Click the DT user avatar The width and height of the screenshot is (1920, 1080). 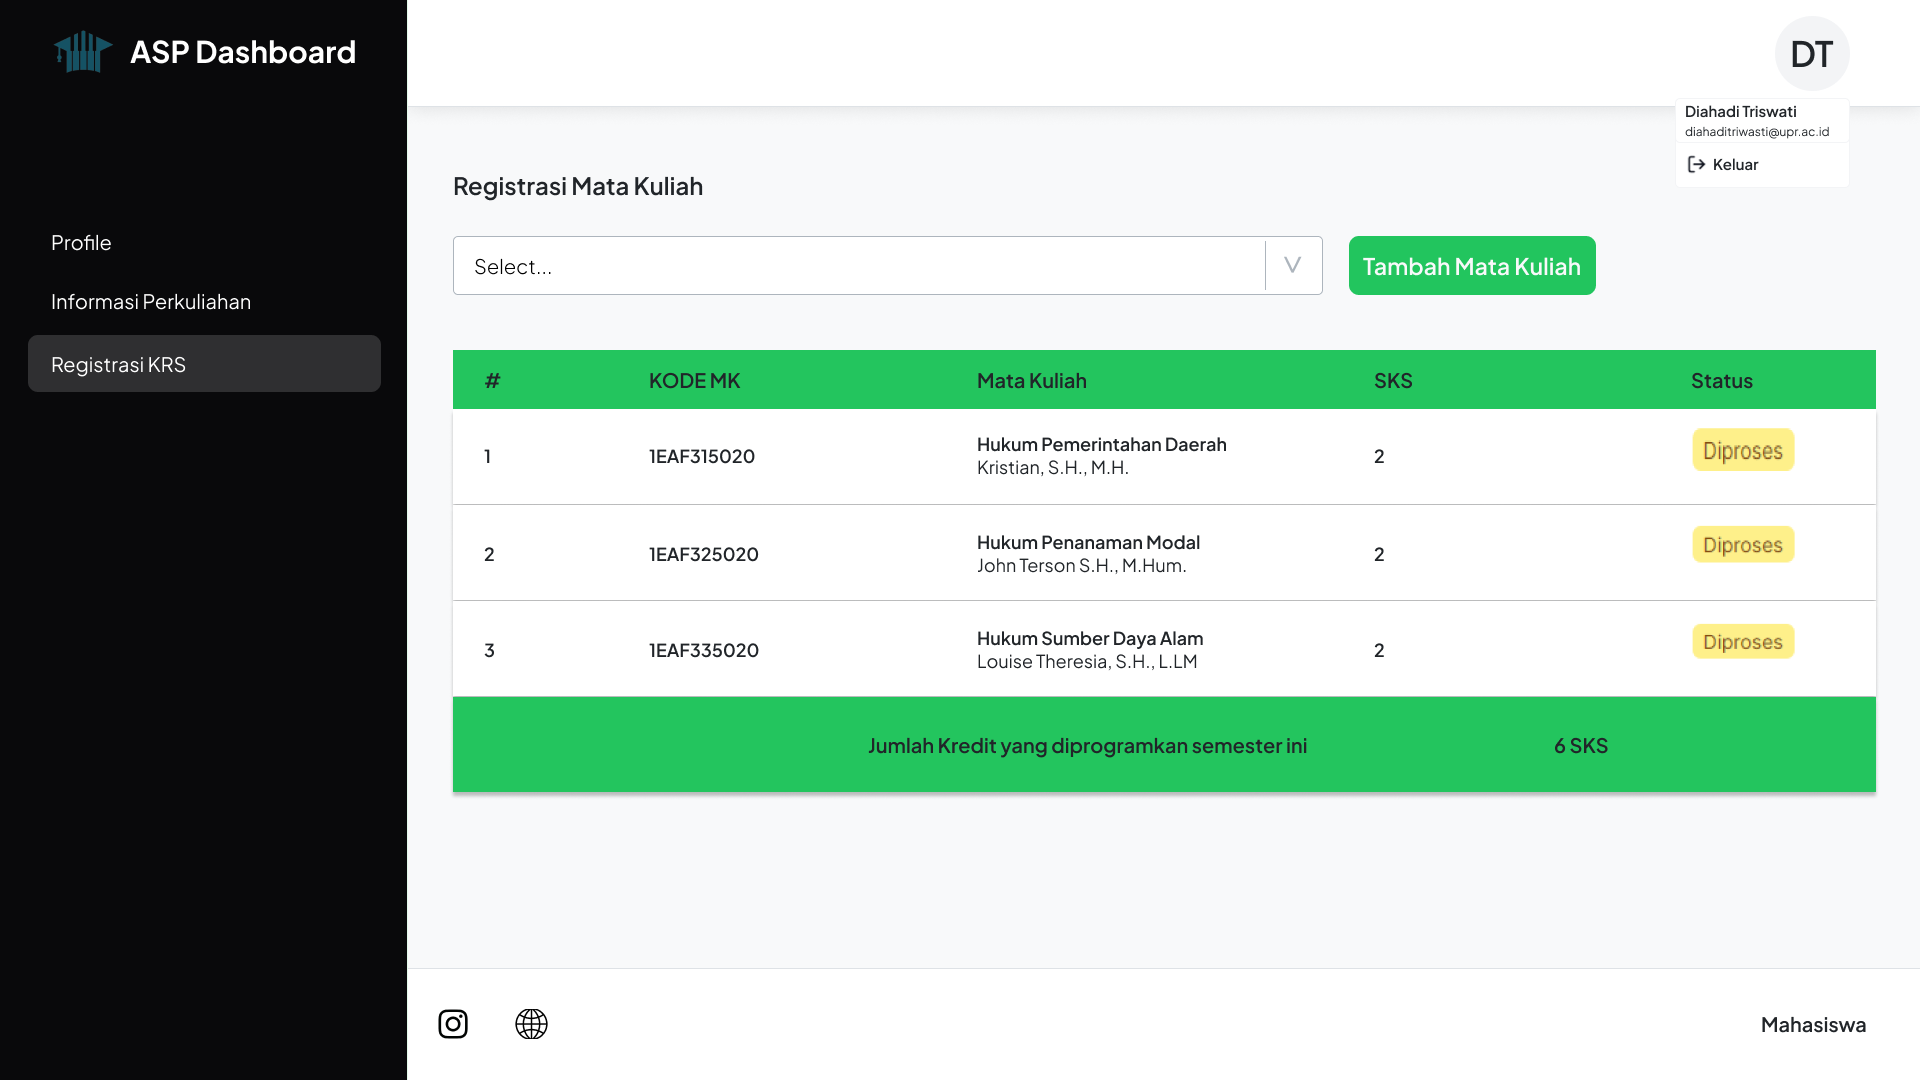click(x=1811, y=54)
